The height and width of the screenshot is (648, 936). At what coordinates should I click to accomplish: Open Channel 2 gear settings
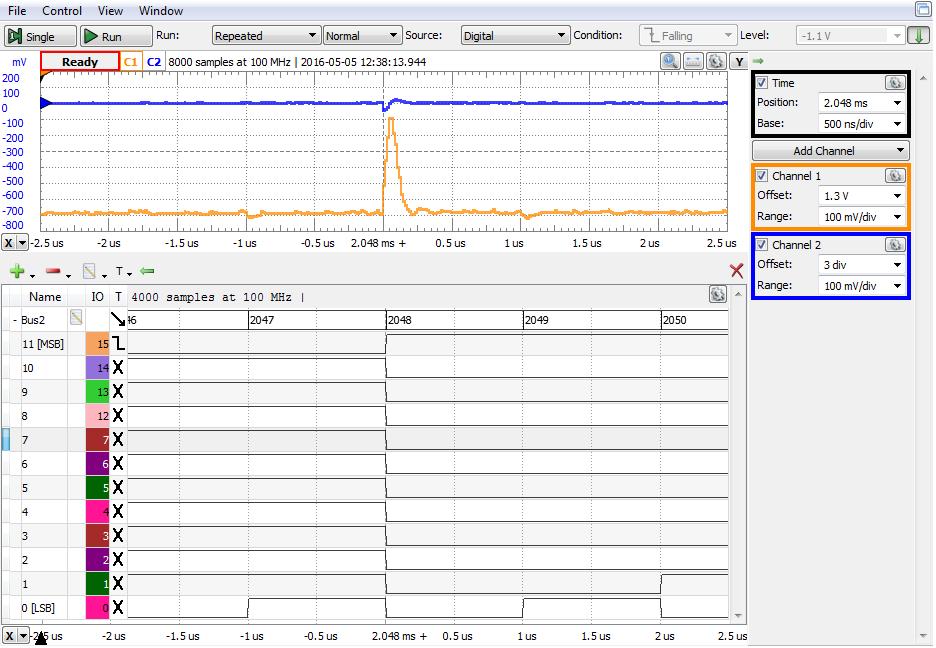pos(895,245)
